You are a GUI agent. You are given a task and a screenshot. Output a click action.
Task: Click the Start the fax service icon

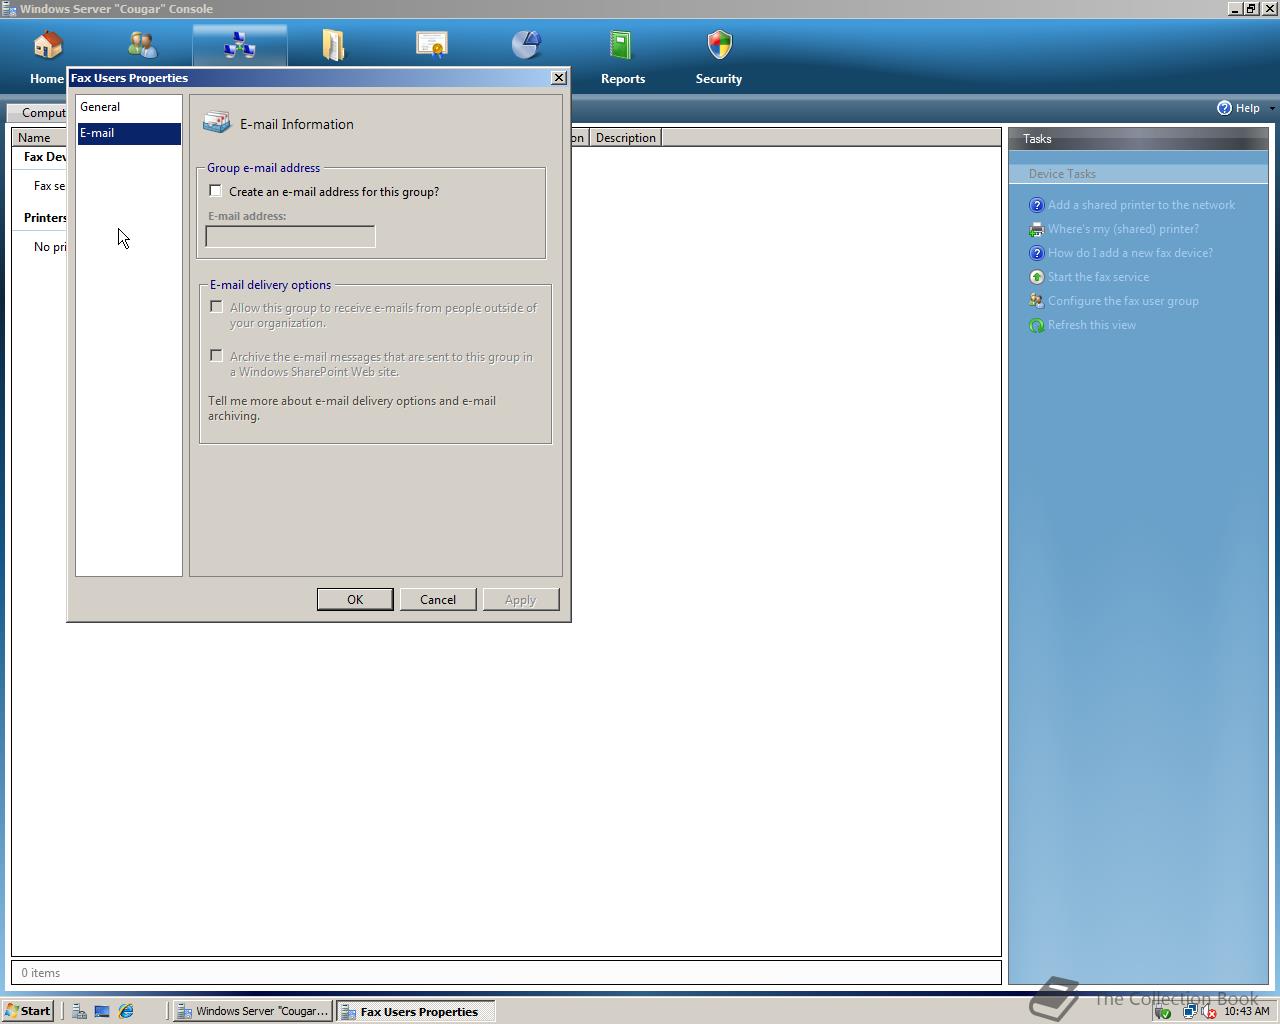click(1036, 277)
